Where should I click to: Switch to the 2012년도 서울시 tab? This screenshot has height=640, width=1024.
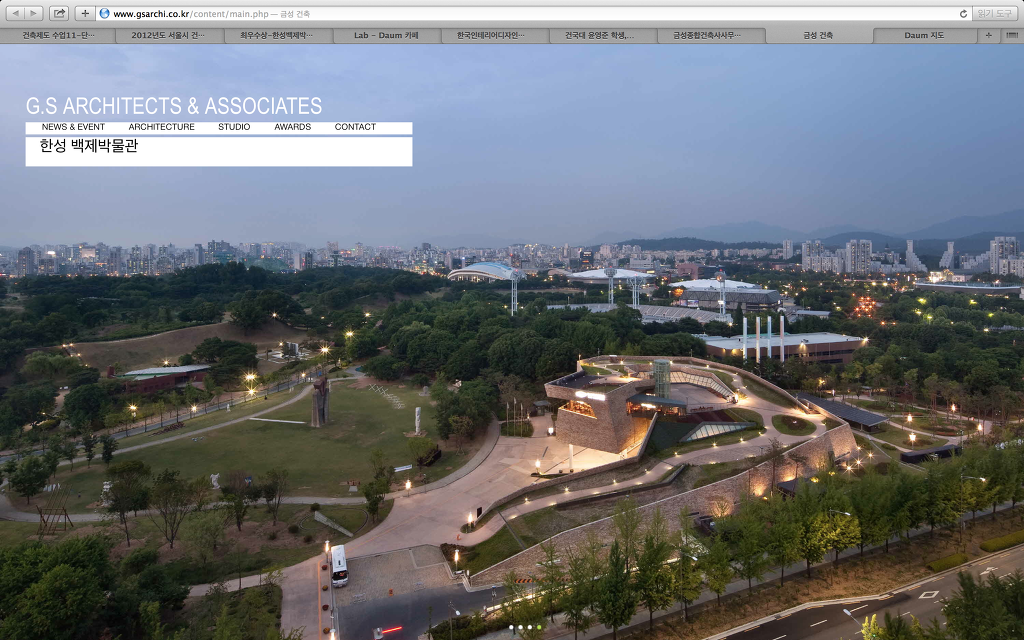point(168,35)
